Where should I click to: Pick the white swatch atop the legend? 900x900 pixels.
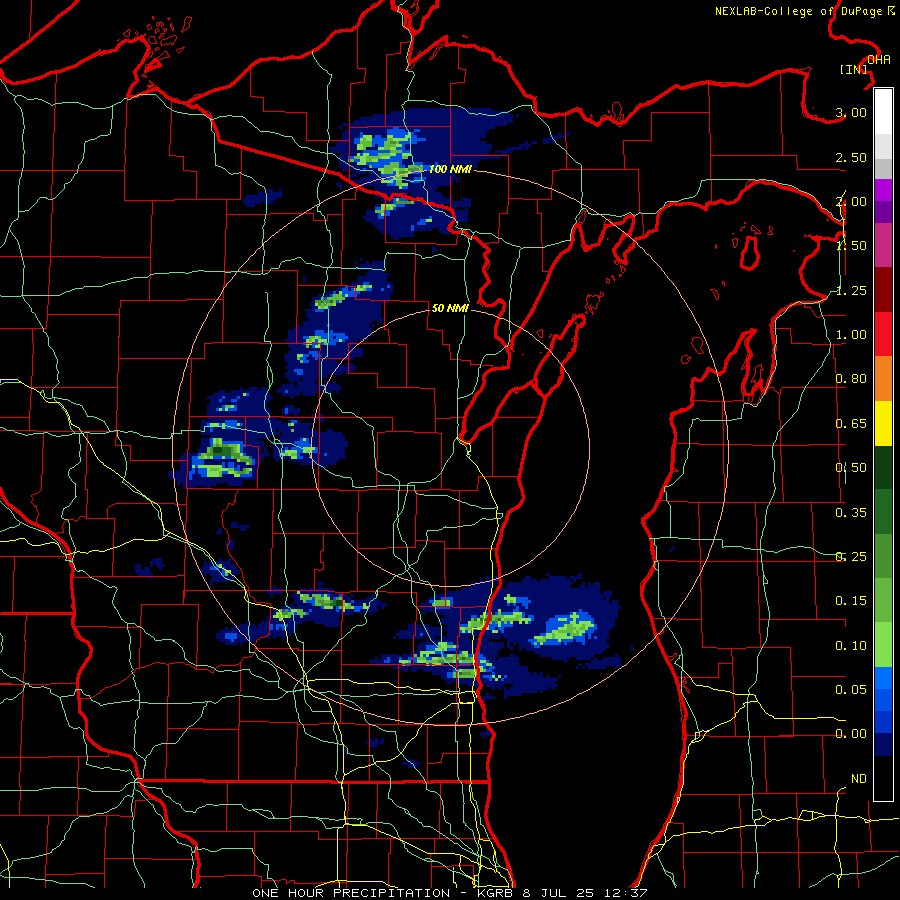click(883, 111)
